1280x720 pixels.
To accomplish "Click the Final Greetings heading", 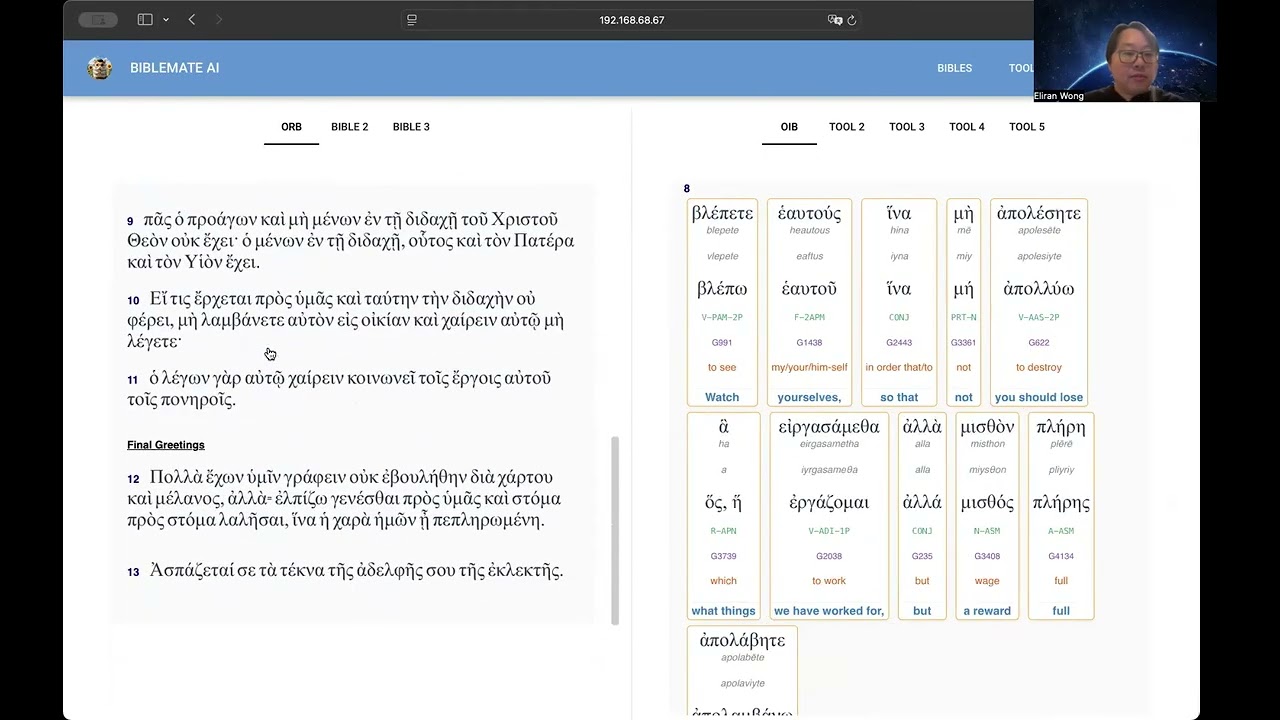I will pyautogui.click(x=166, y=445).
